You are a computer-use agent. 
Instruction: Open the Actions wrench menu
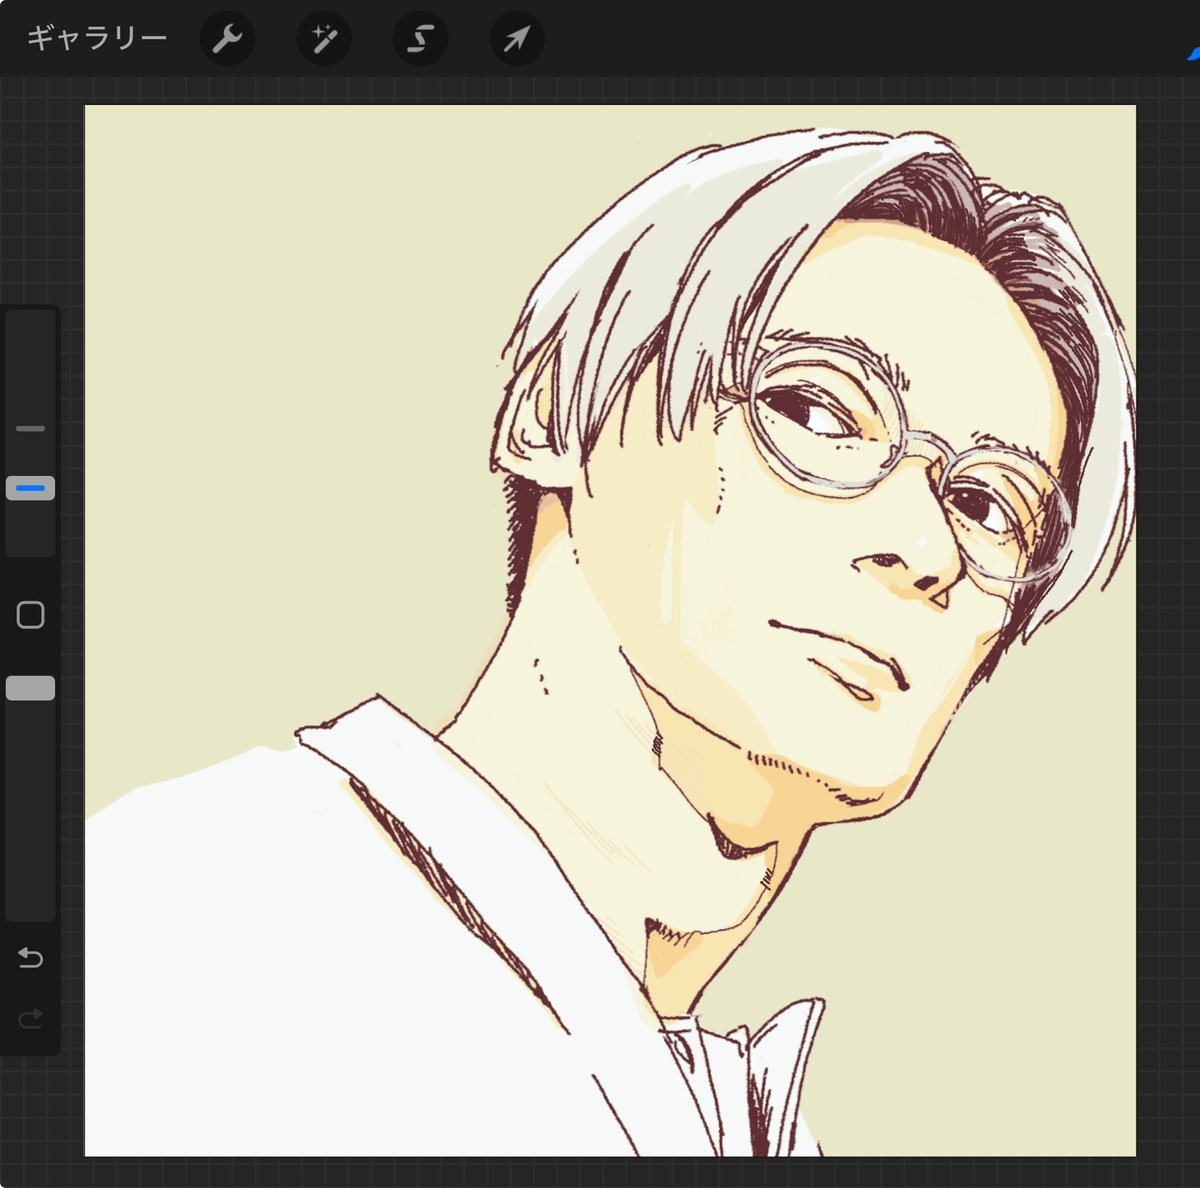click(227, 39)
